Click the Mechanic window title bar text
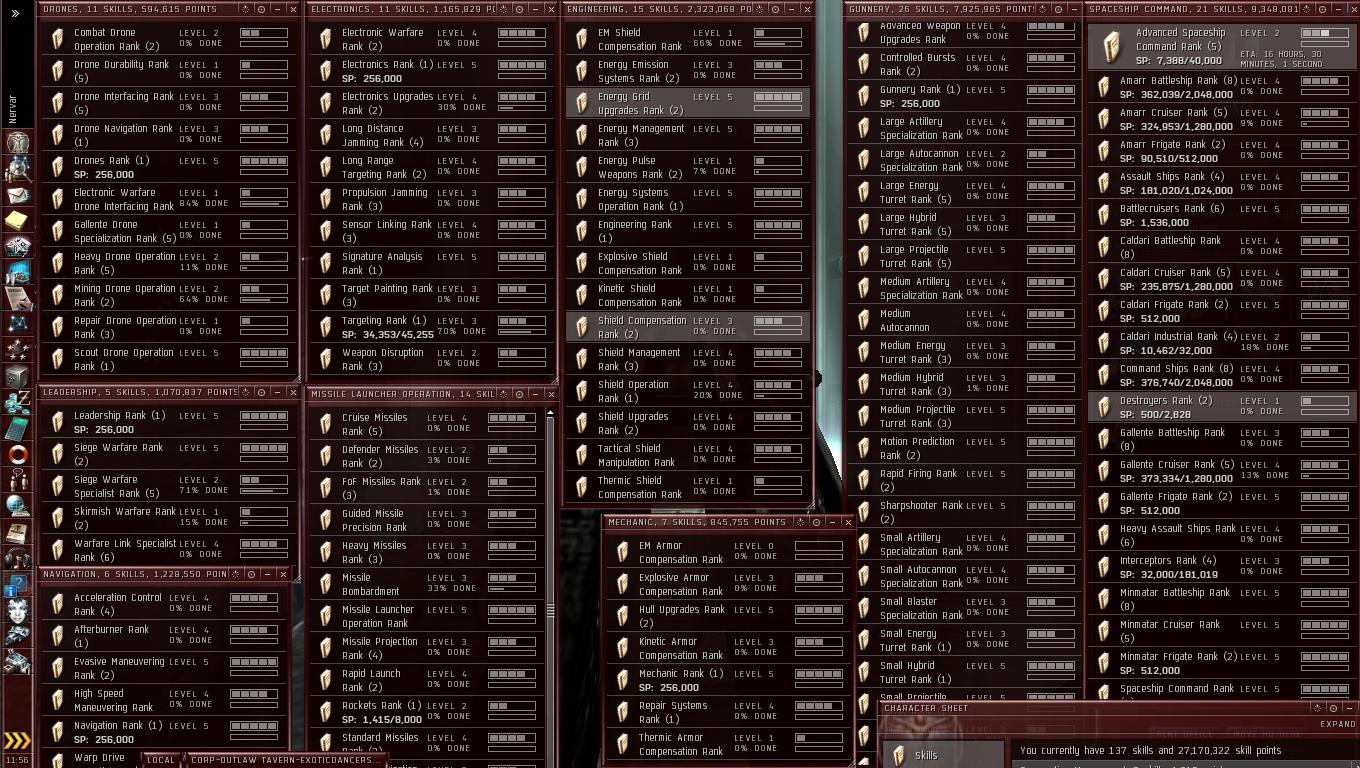The height and width of the screenshot is (768, 1360). pyautogui.click(x=697, y=522)
